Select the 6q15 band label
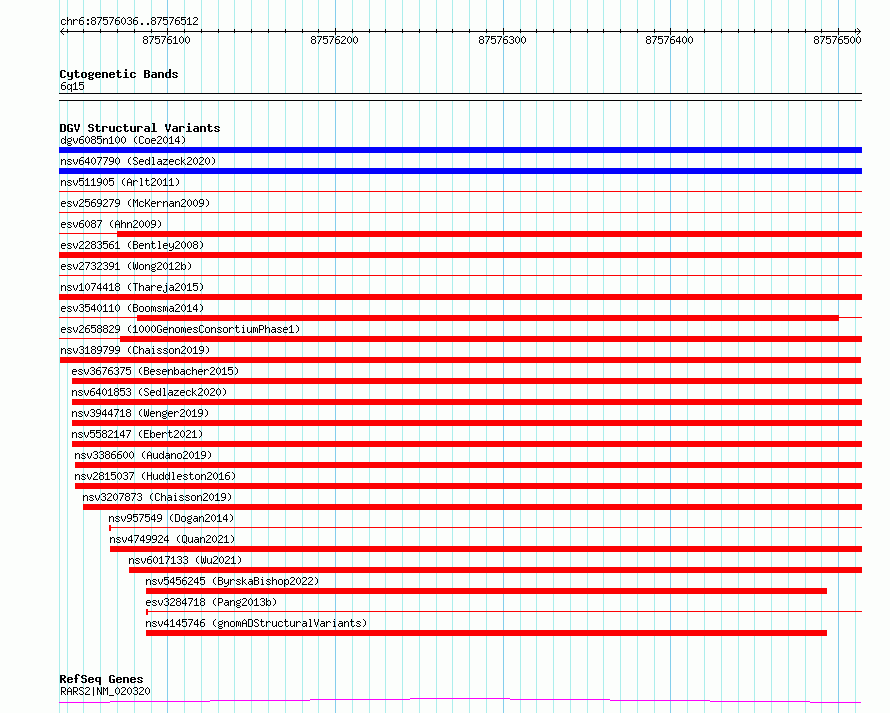The height and width of the screenshot is (713, 890). 72,86
